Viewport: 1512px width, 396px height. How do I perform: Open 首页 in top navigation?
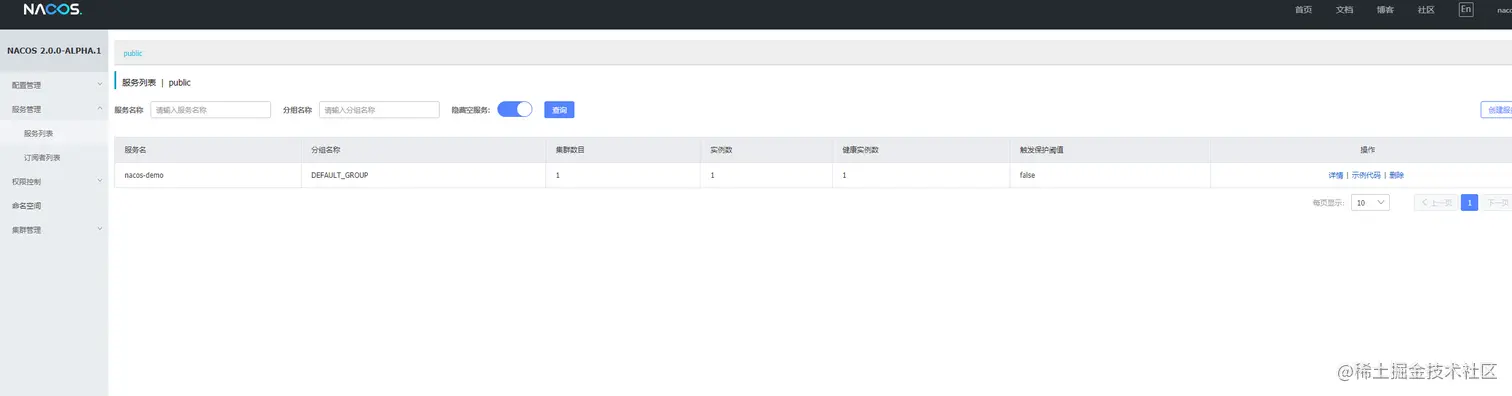(x=1303, y=9)
